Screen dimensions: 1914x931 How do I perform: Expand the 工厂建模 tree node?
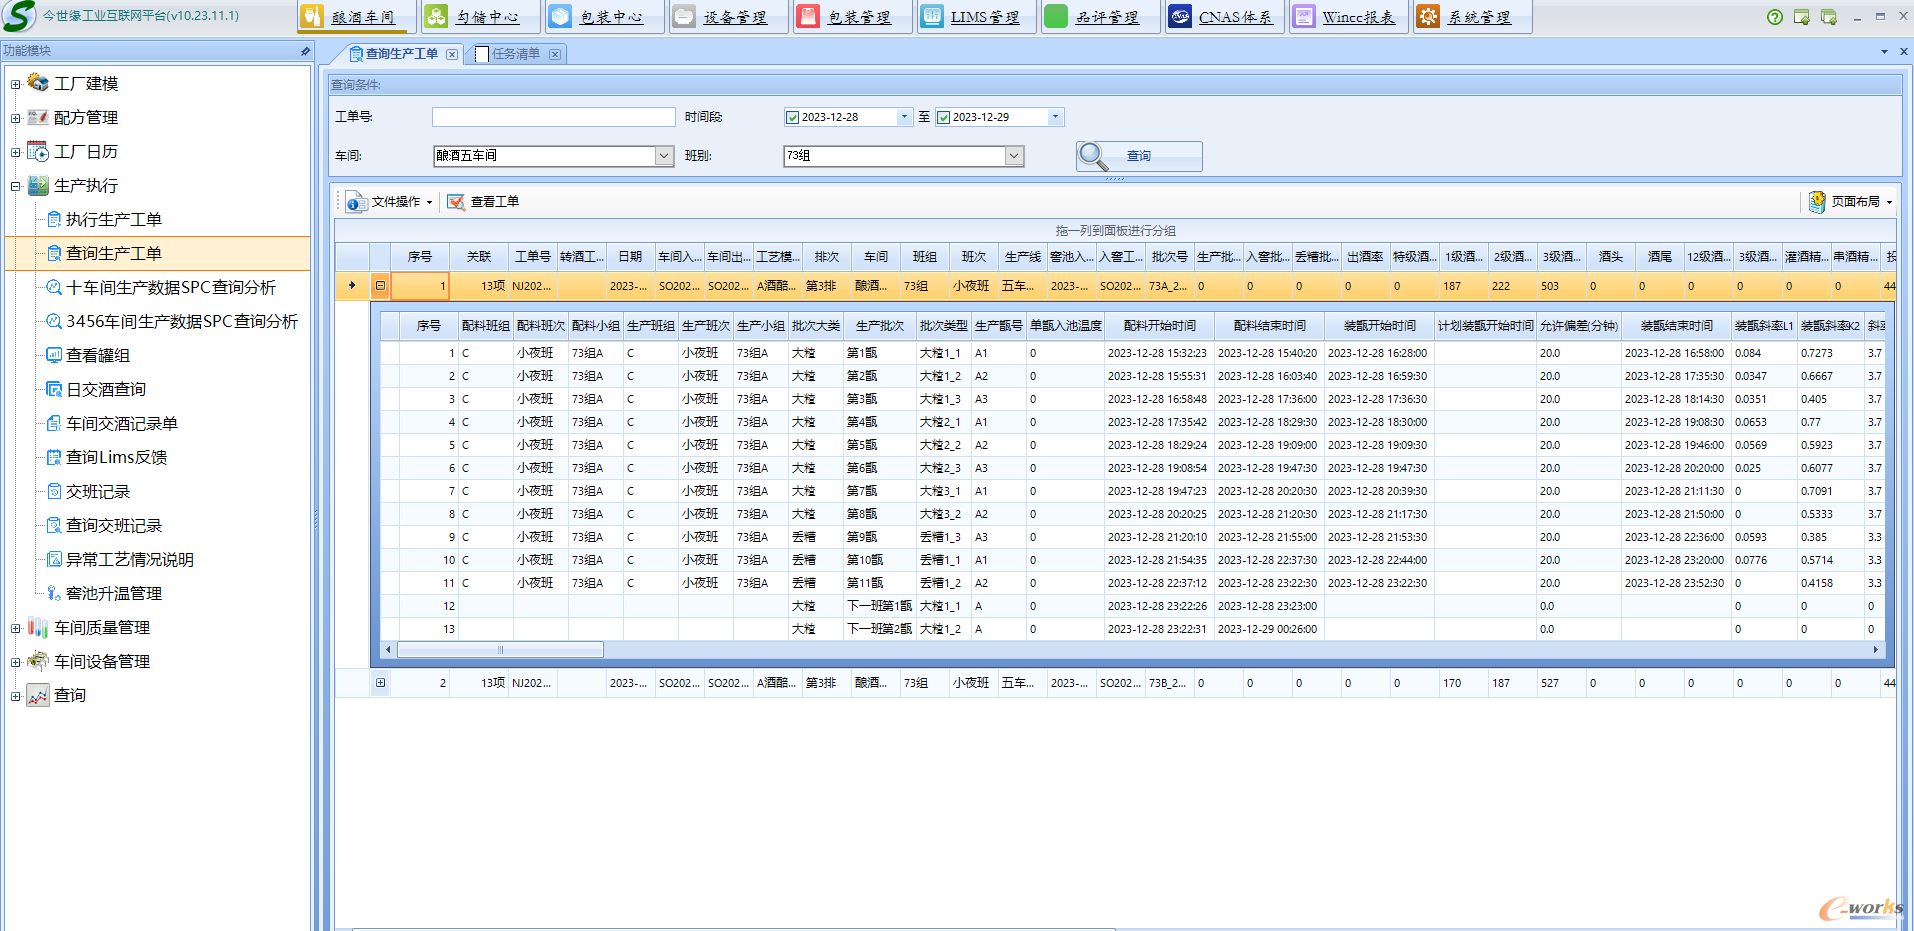[x=15, y=85]
